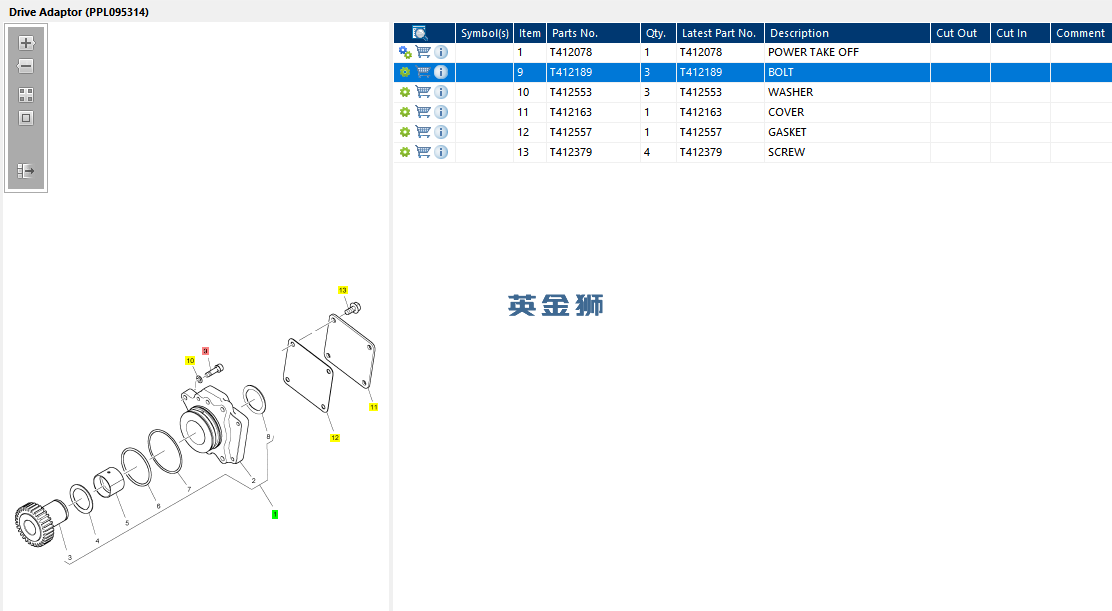
Task: Click yellow callout 13 on the diagram
Action: tap(342, 290)
